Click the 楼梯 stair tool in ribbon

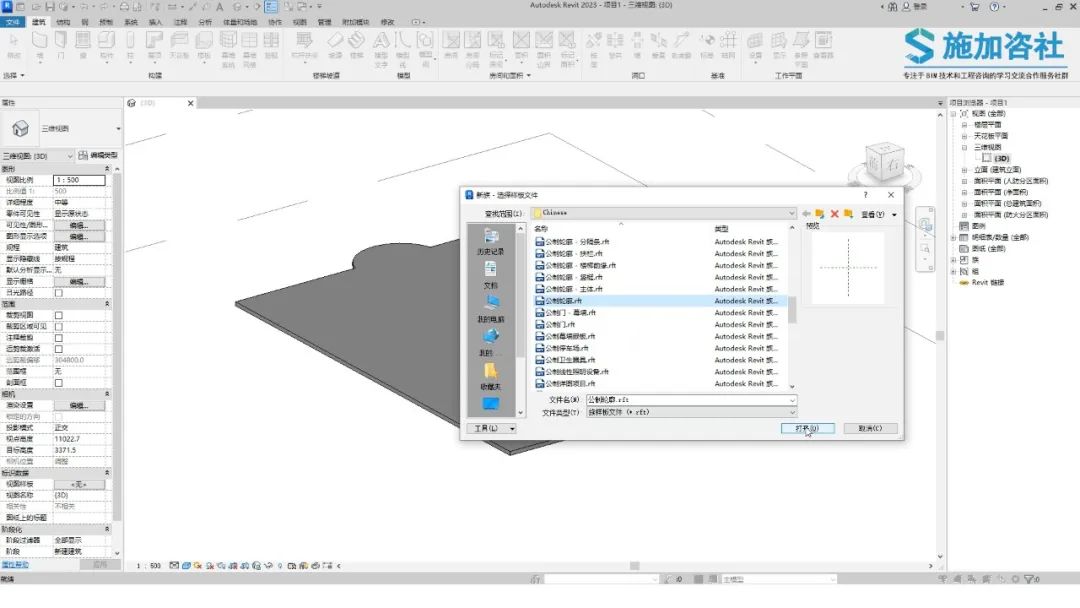pyautogui.click(x=357, y=45)
